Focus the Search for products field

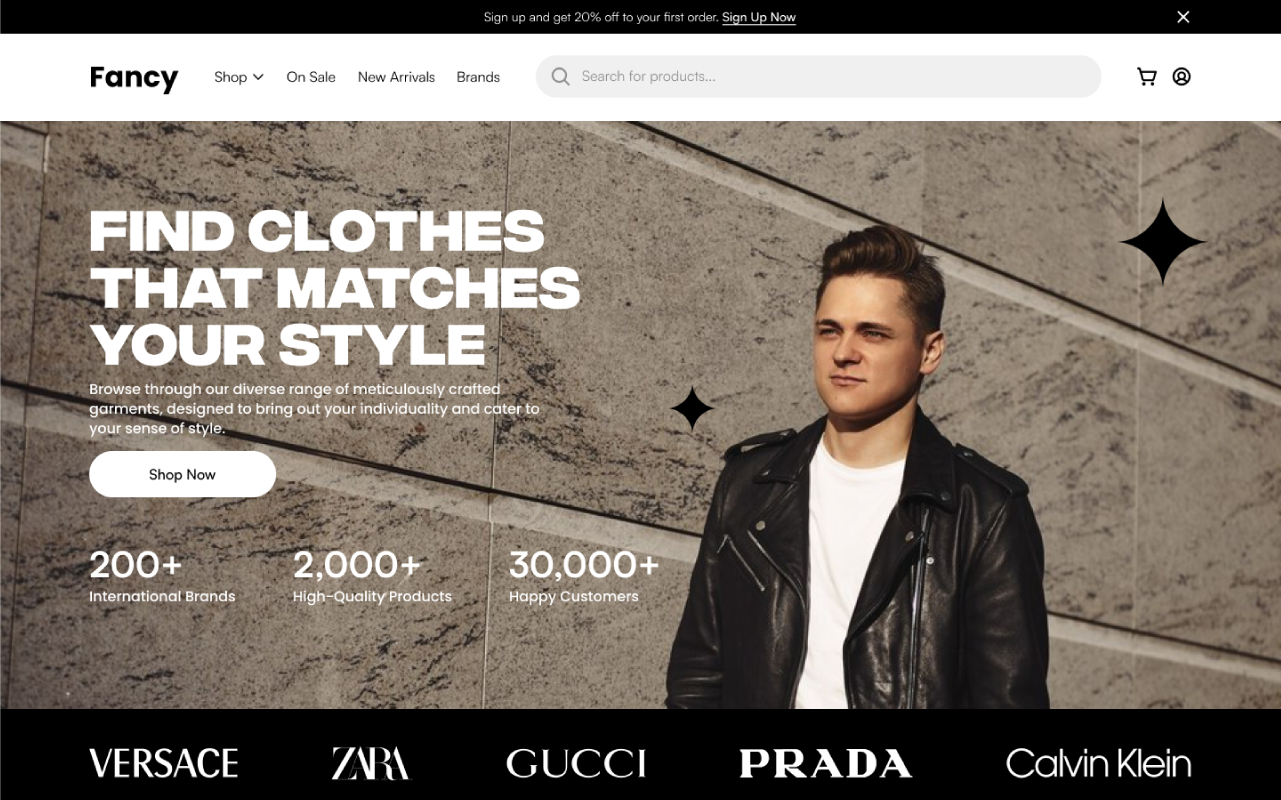coord(818,77)
